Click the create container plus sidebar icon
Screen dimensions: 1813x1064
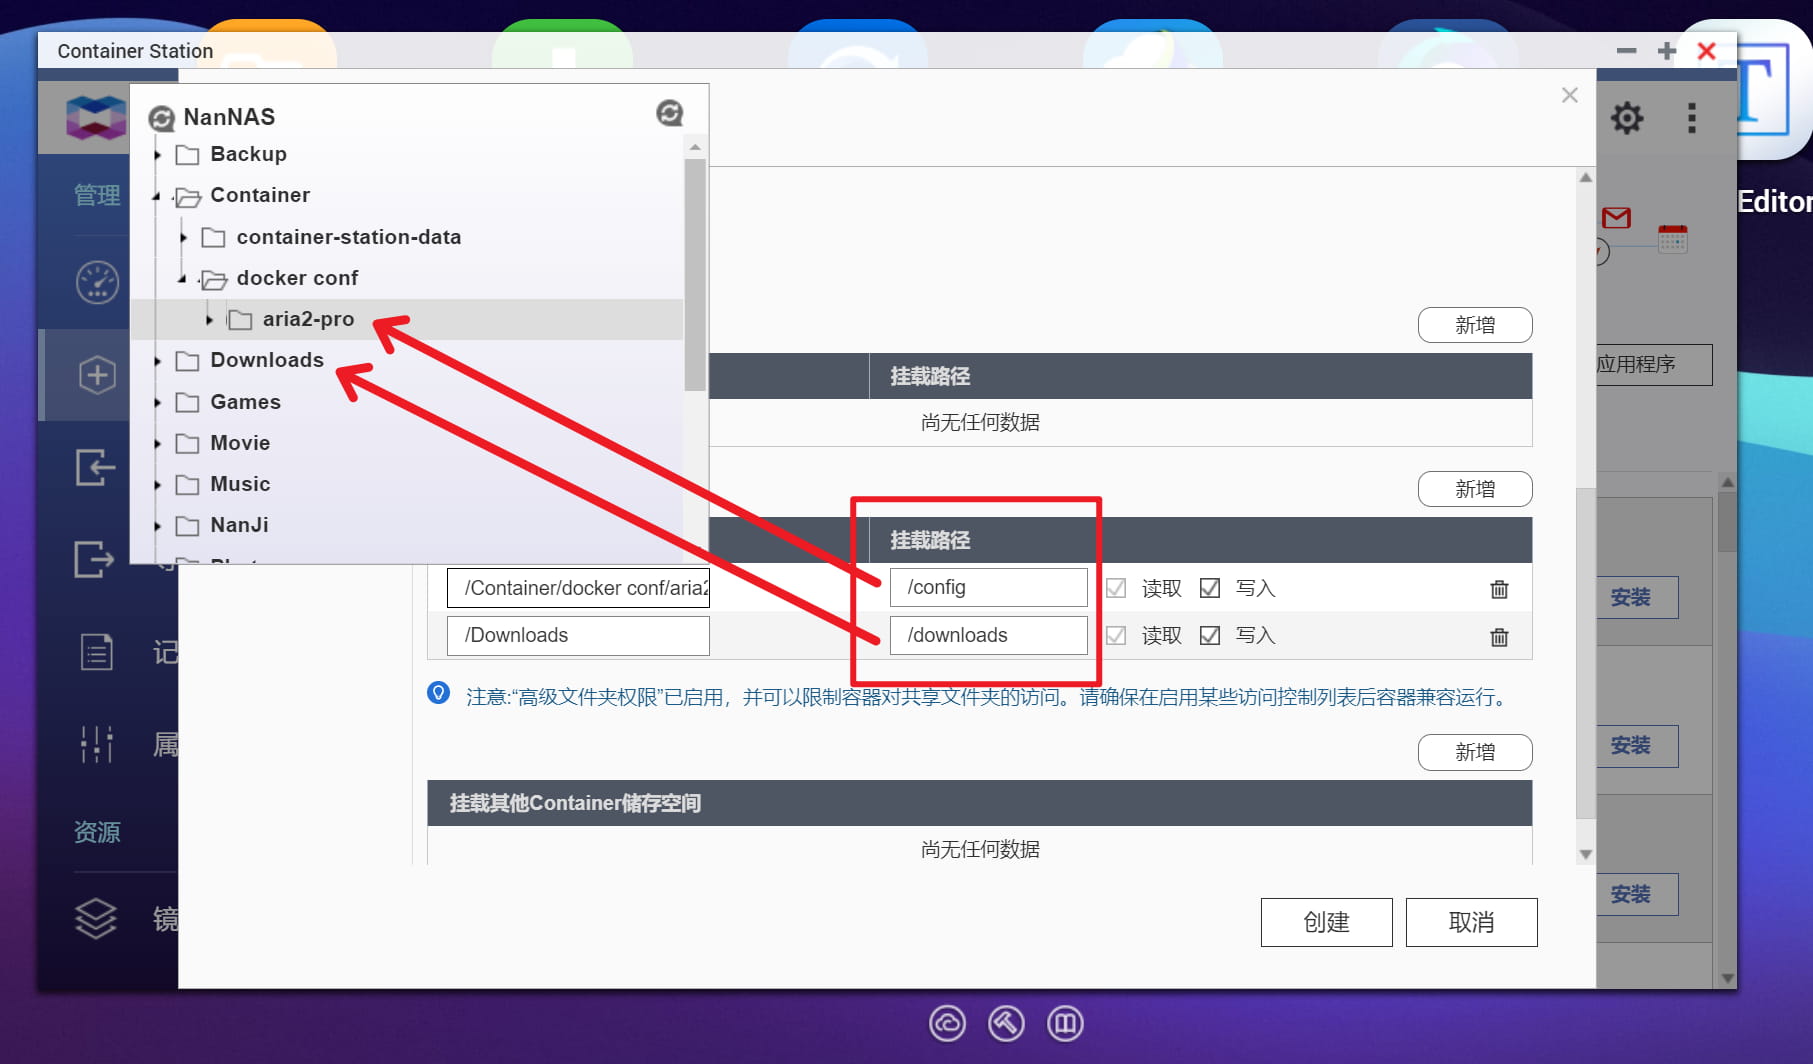pos(96,374)
